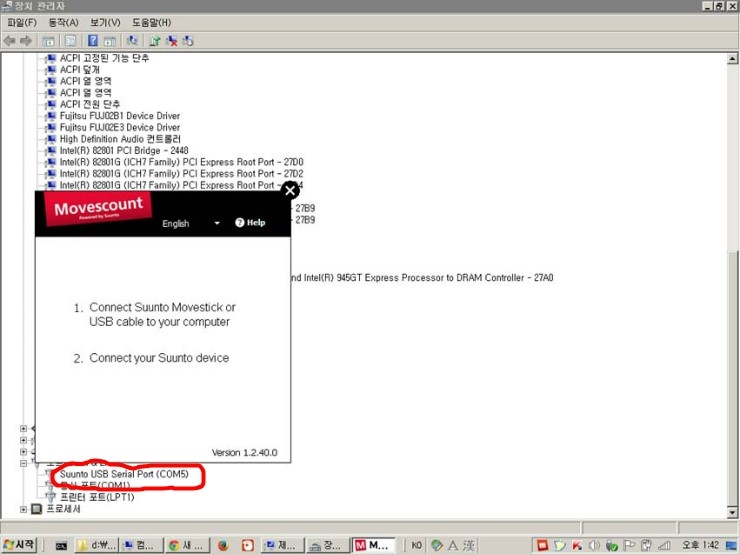This screenshot has height=555, width=740.
Task: Open the 파일(F) menu
Action: click(x=22, y=23)
